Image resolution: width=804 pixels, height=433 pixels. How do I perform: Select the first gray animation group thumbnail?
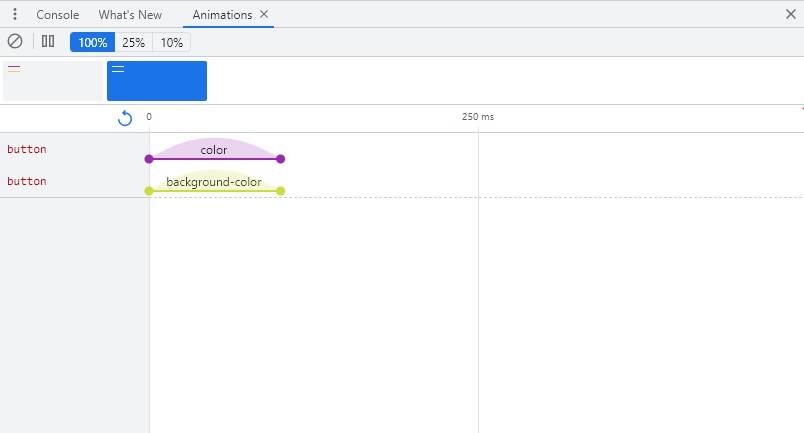[53, 81]
